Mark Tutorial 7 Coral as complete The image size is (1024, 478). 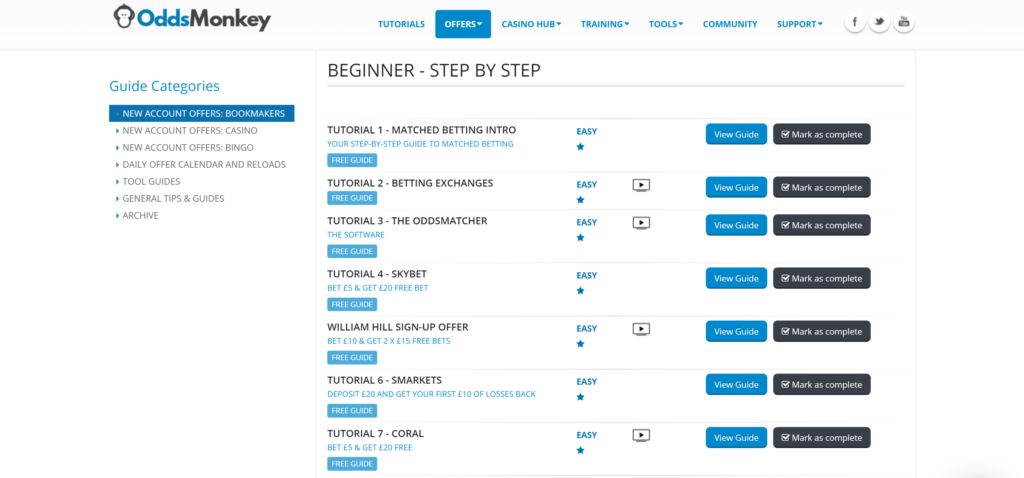coord(822,438)
